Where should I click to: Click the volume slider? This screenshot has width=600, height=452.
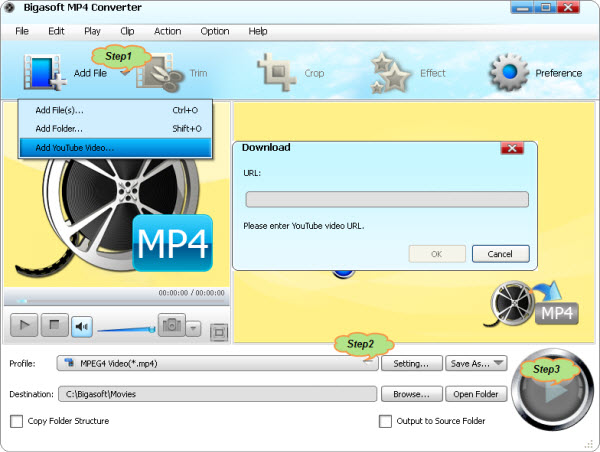coord(126,329)
